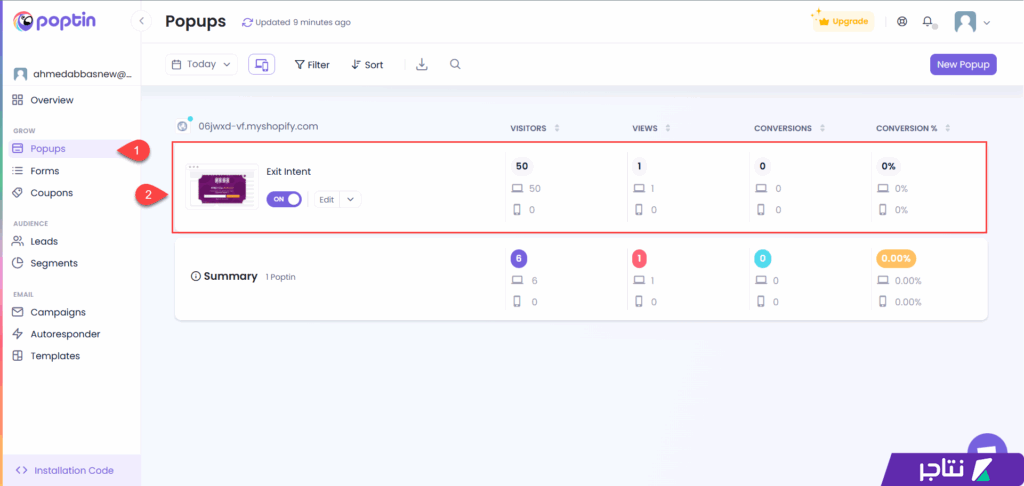This screenshot has height=486, width=1024.
Task: Open the Autoresponder page
Action: coord(57,334)
